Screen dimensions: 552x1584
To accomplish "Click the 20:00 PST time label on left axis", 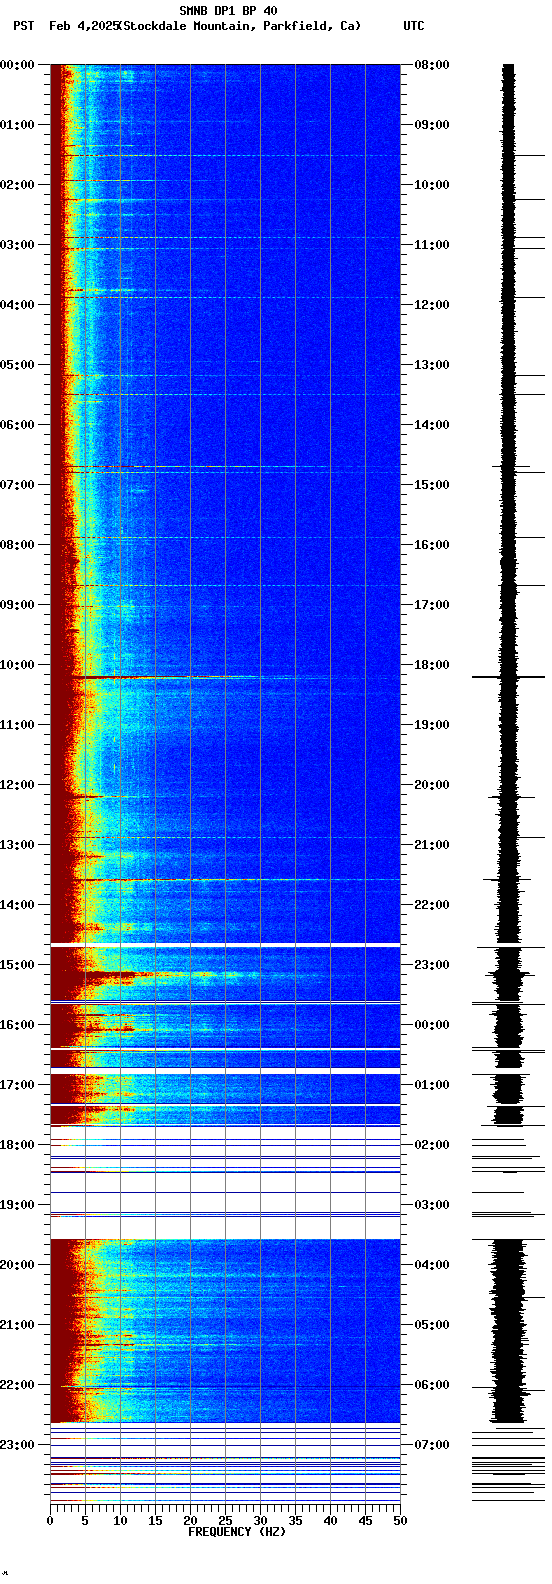I will (18, 1265).
